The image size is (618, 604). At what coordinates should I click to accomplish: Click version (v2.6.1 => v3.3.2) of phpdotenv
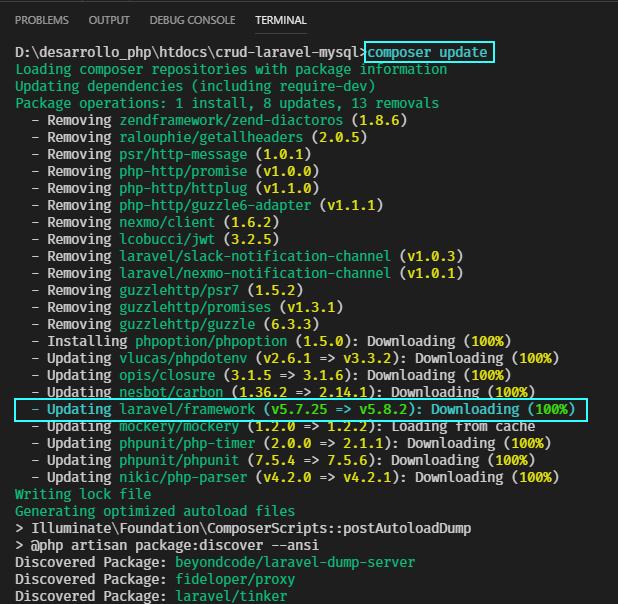pos(327,358)
